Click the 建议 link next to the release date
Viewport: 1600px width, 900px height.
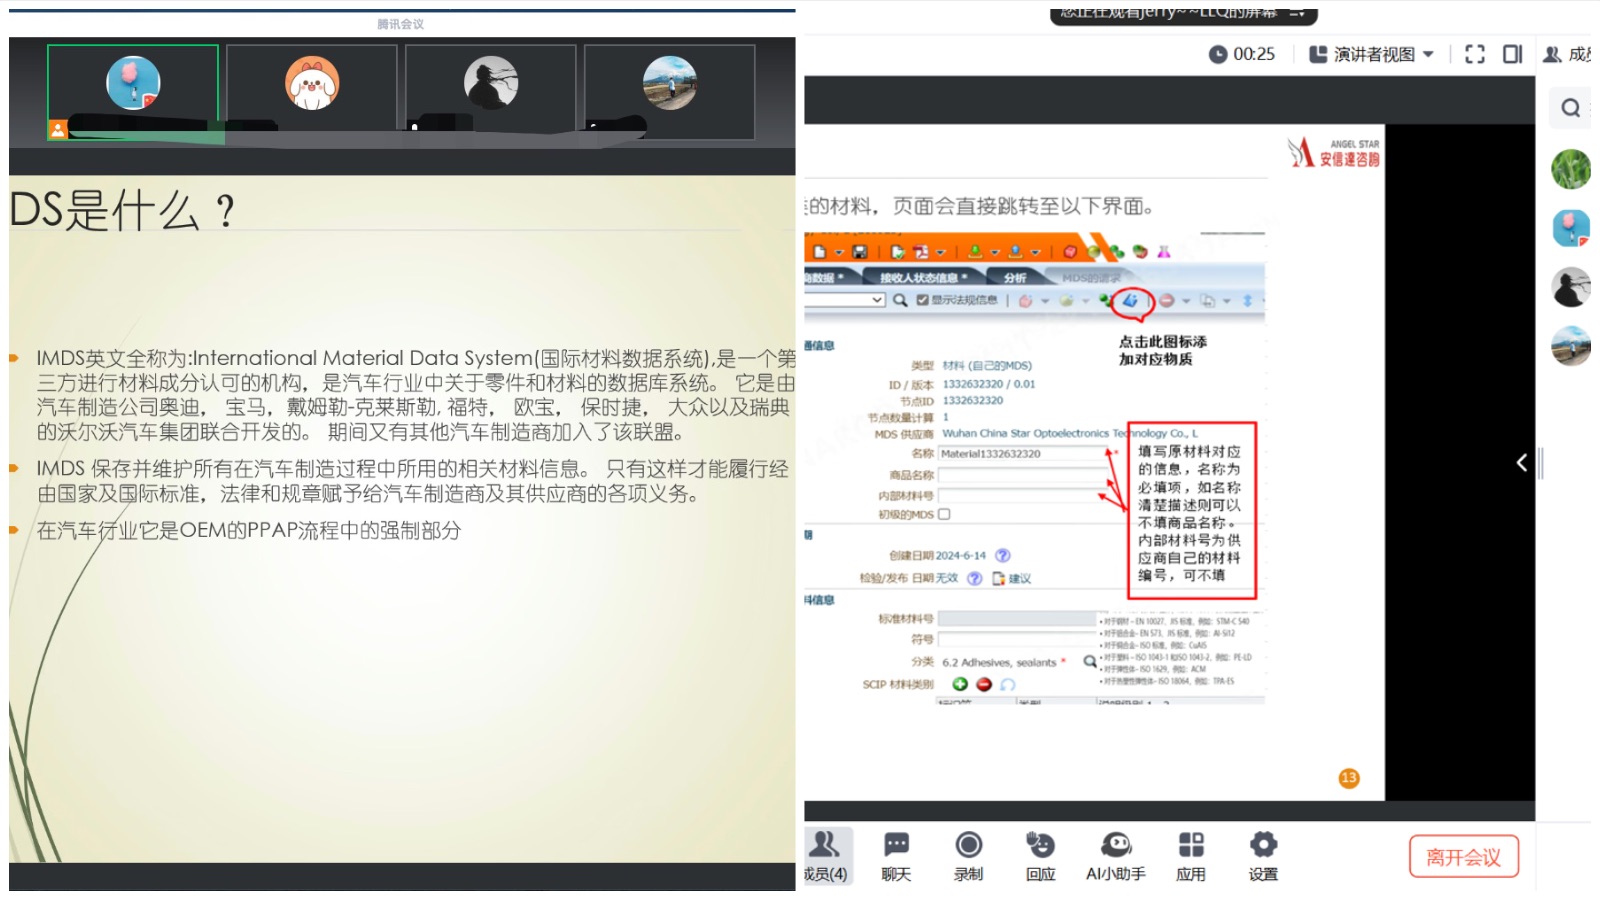click(x=1019, y=579)
